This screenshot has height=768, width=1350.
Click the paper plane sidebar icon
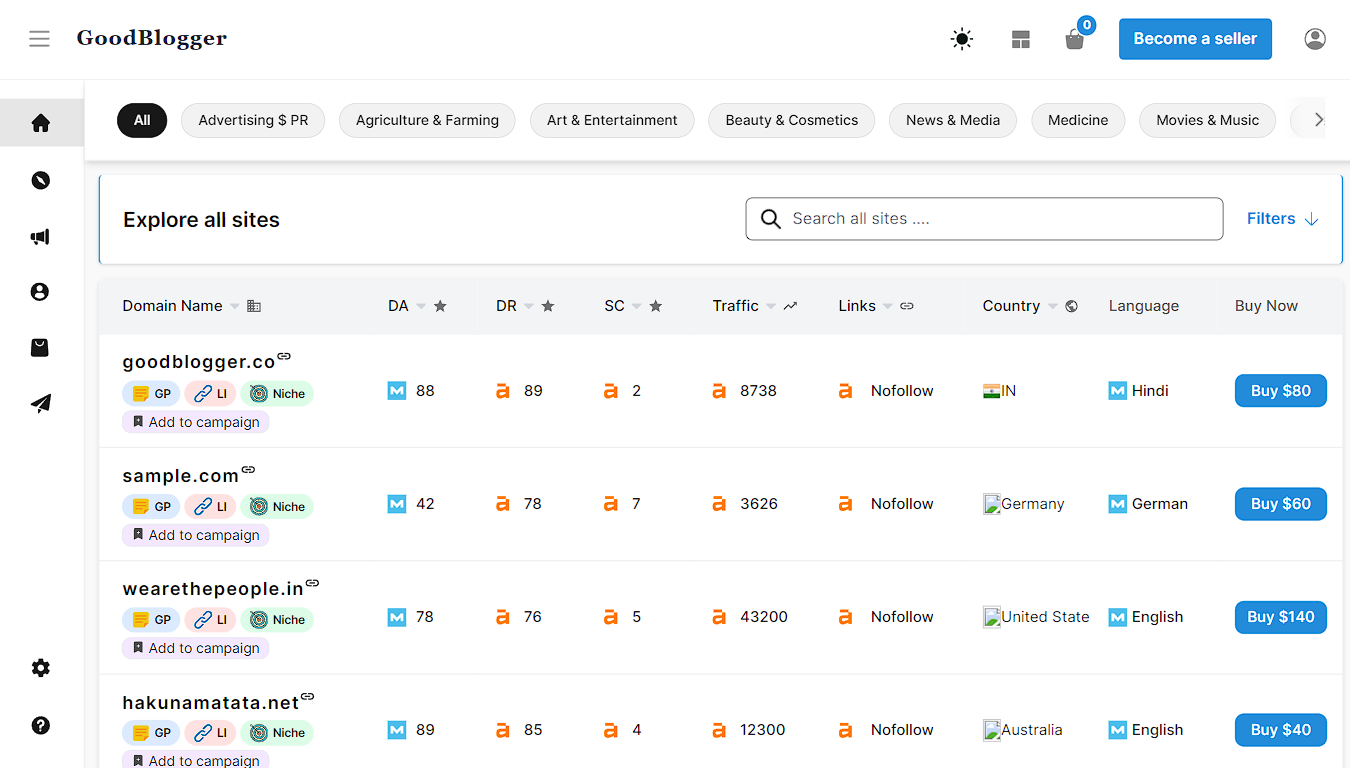point(40,403)
